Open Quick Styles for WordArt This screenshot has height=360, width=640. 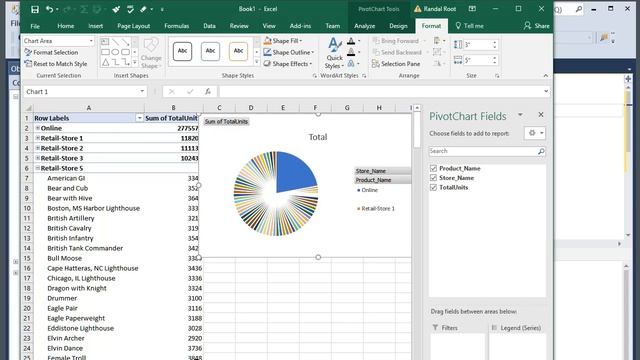(x=334, y=53)
